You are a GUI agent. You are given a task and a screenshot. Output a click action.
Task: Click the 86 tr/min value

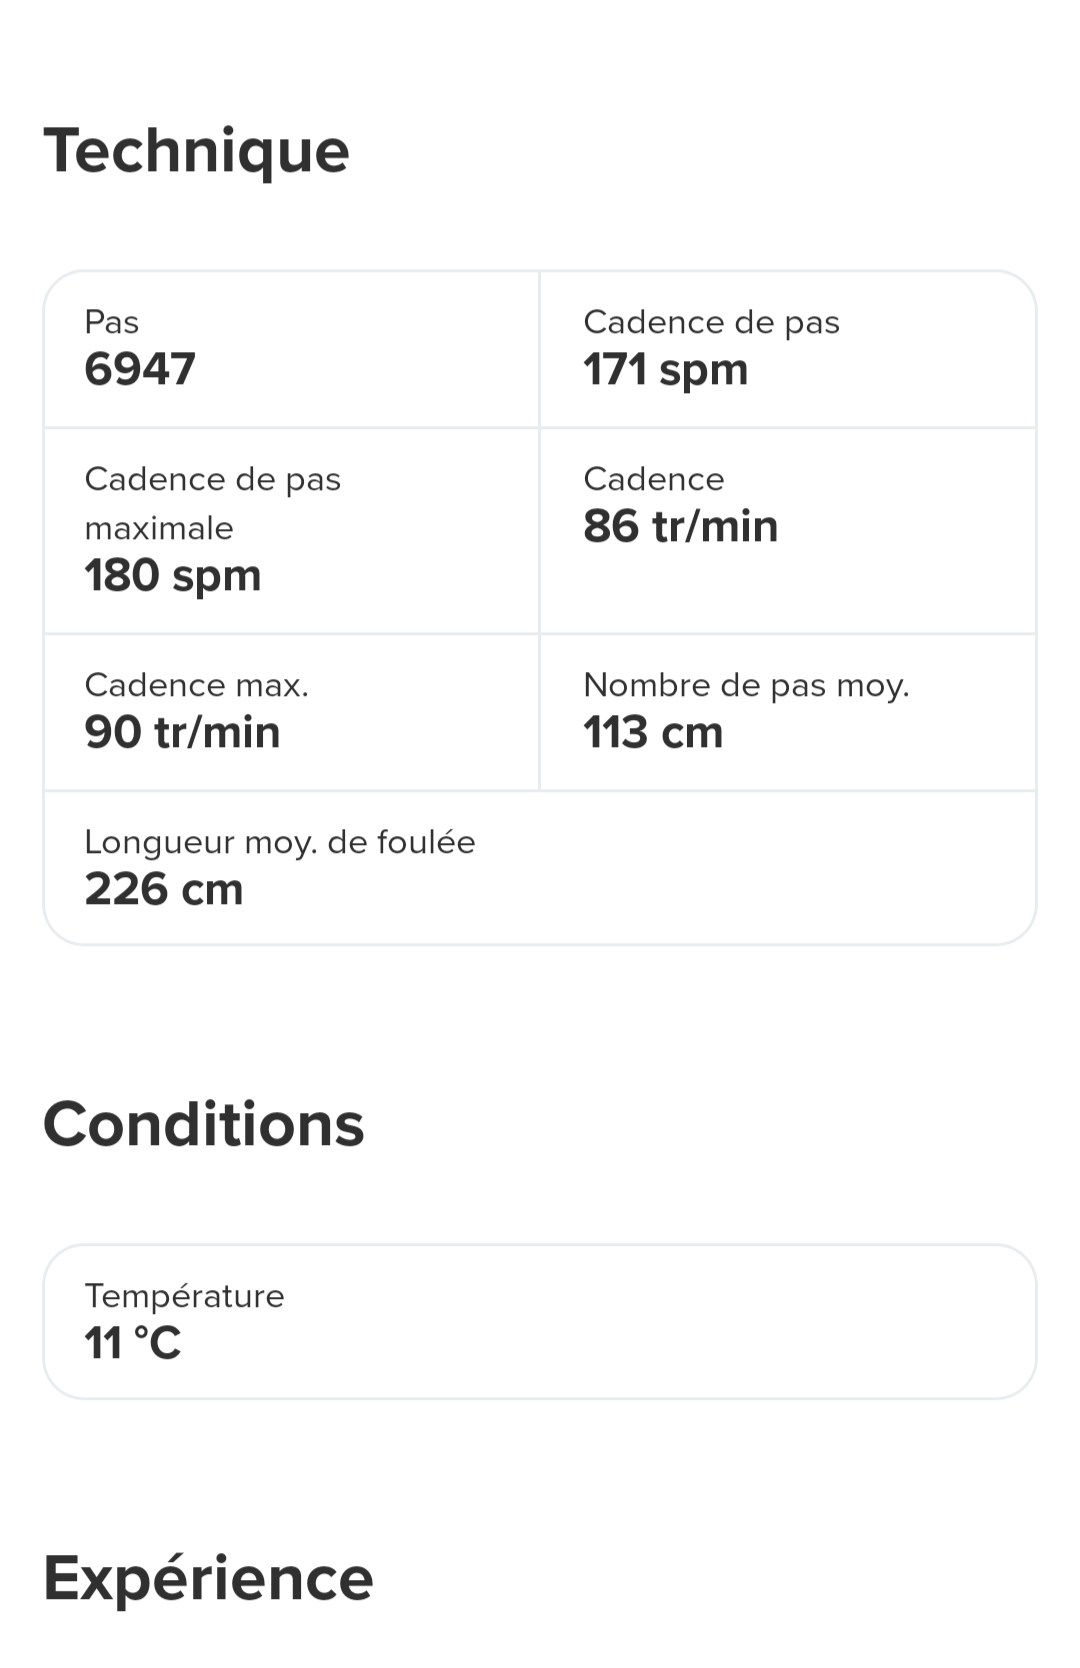[x=680, y=526]
